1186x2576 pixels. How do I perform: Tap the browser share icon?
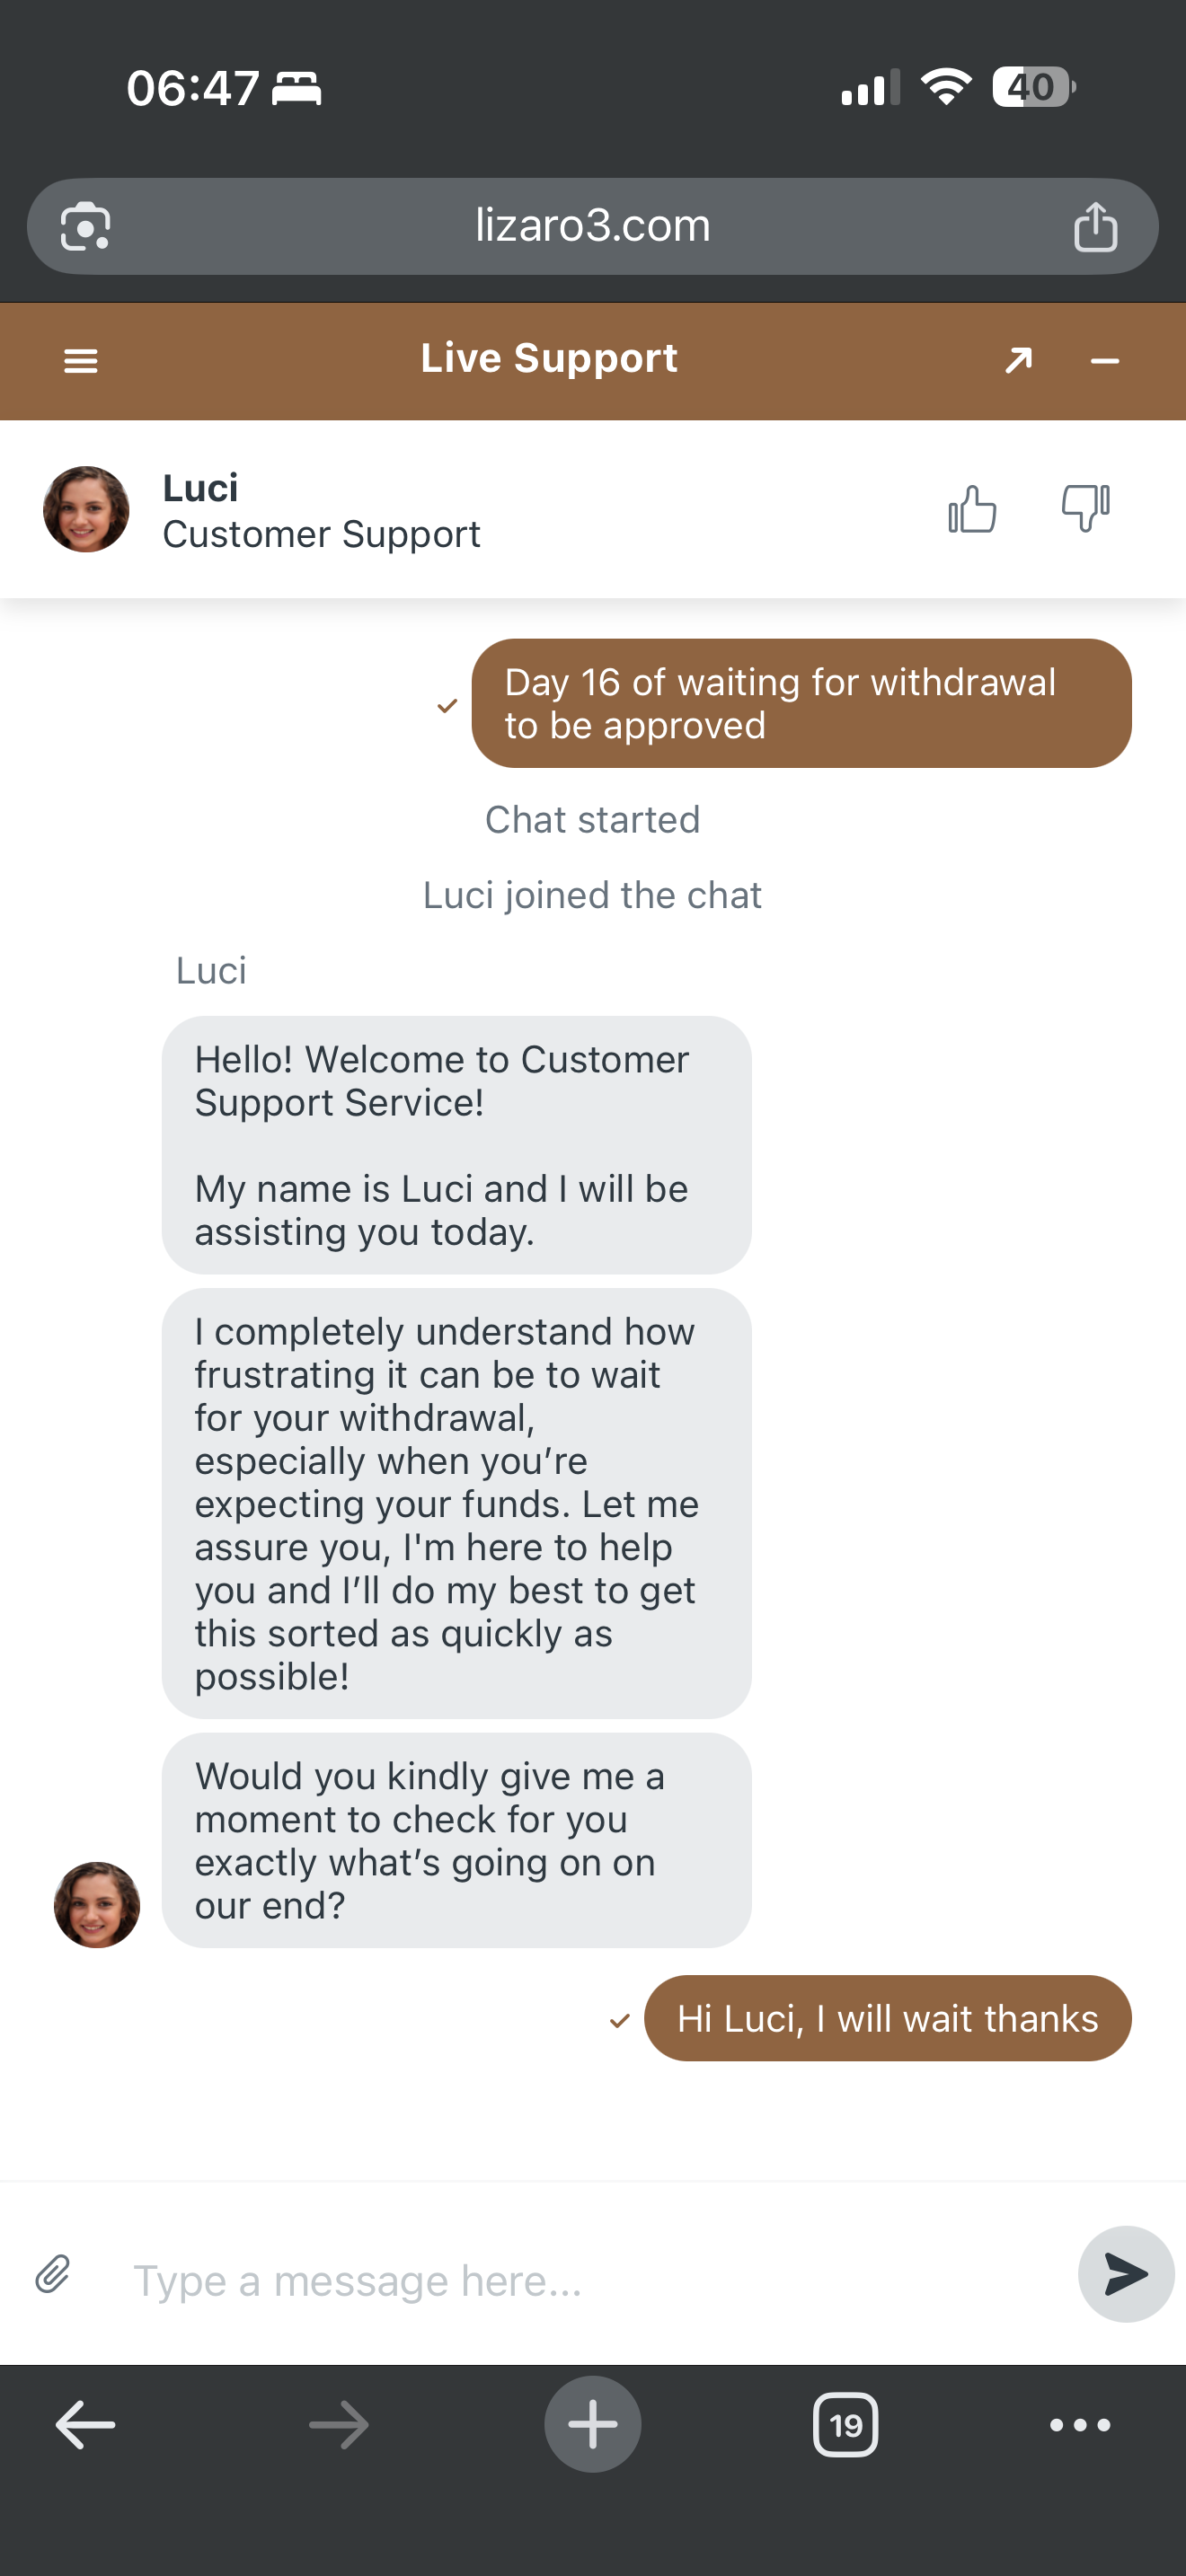click(x=1095, y=227)
